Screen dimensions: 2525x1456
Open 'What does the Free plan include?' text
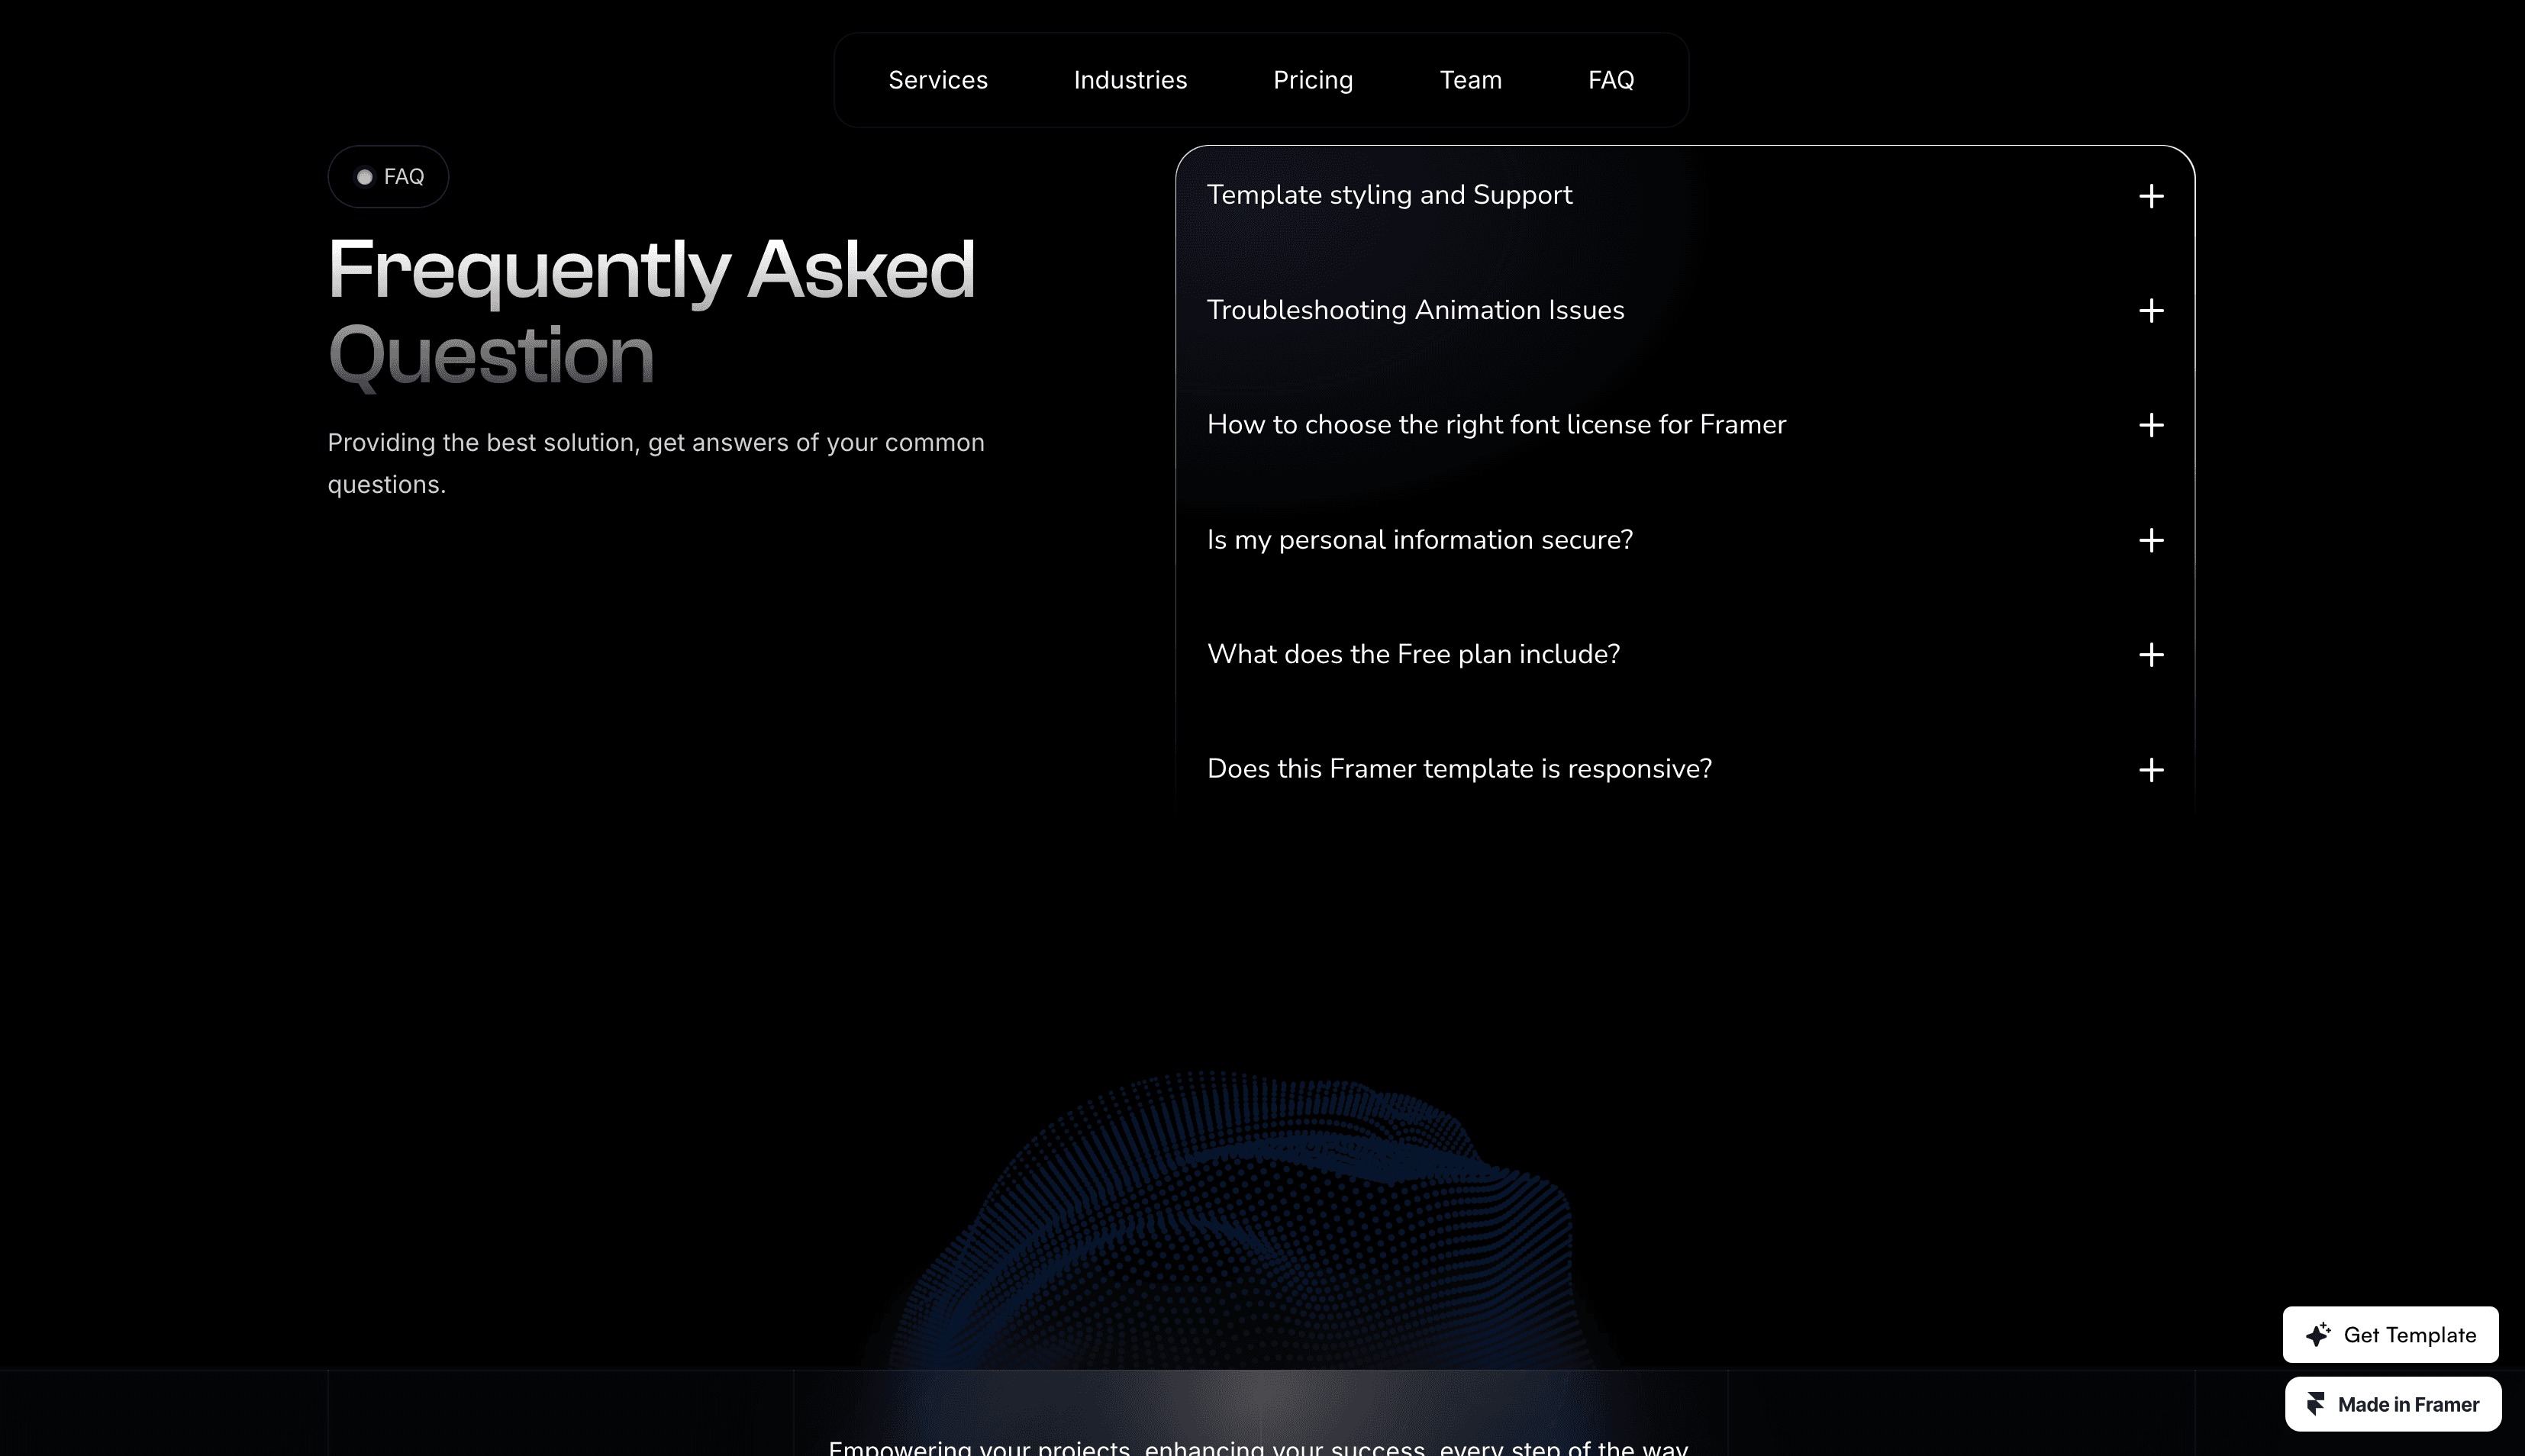pyautogui.click(x=1413, y=654)
